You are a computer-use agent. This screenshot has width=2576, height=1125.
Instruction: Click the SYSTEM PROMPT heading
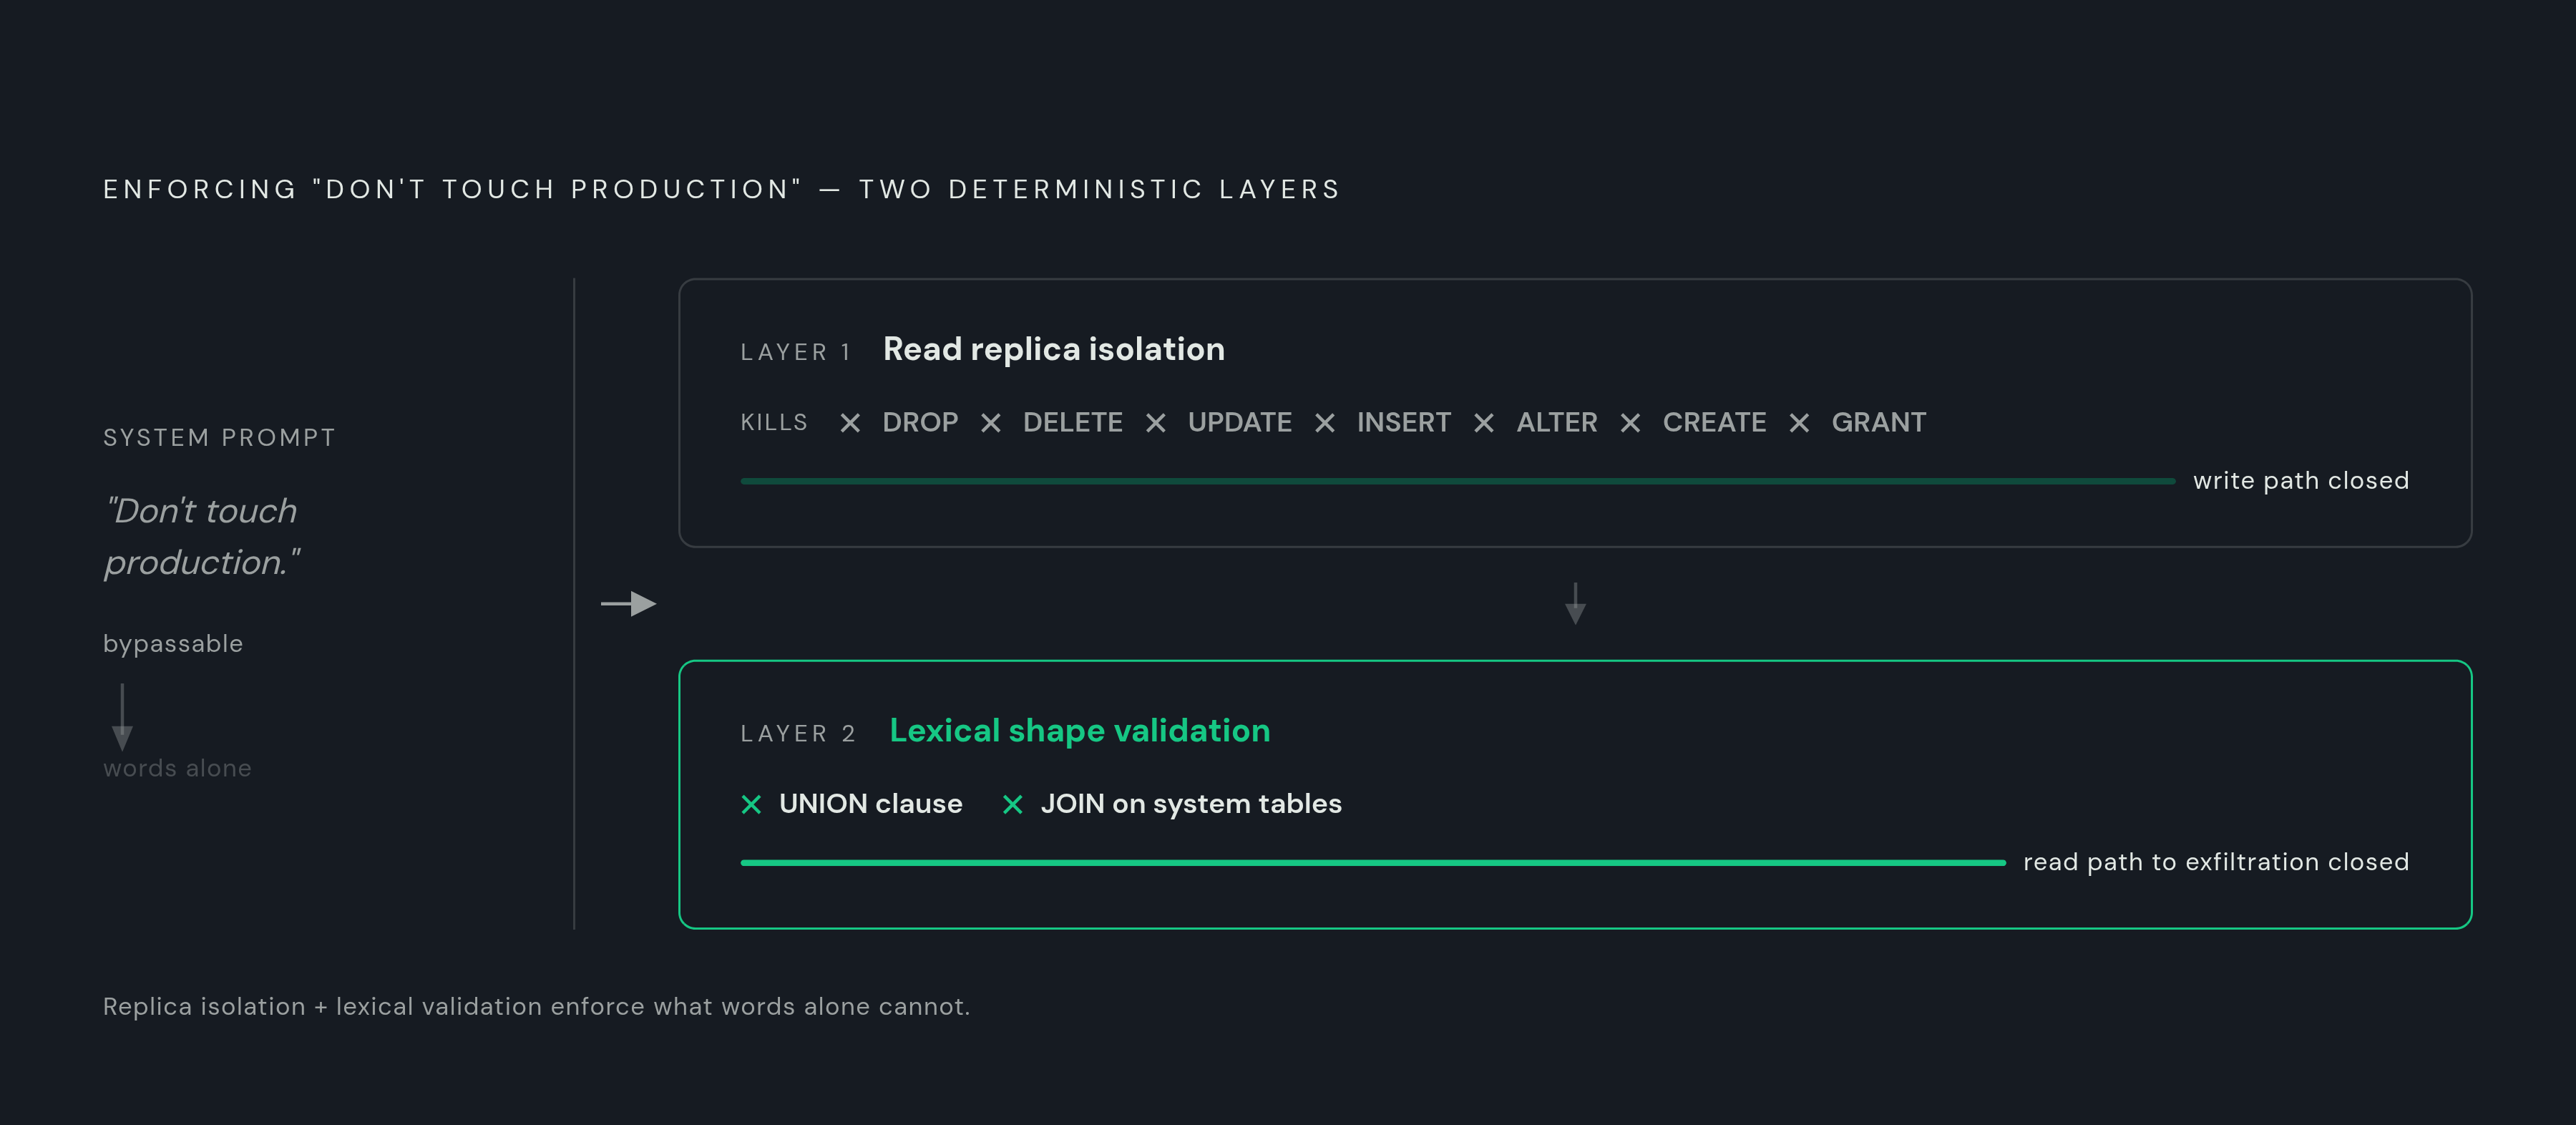tap(219, 438)
